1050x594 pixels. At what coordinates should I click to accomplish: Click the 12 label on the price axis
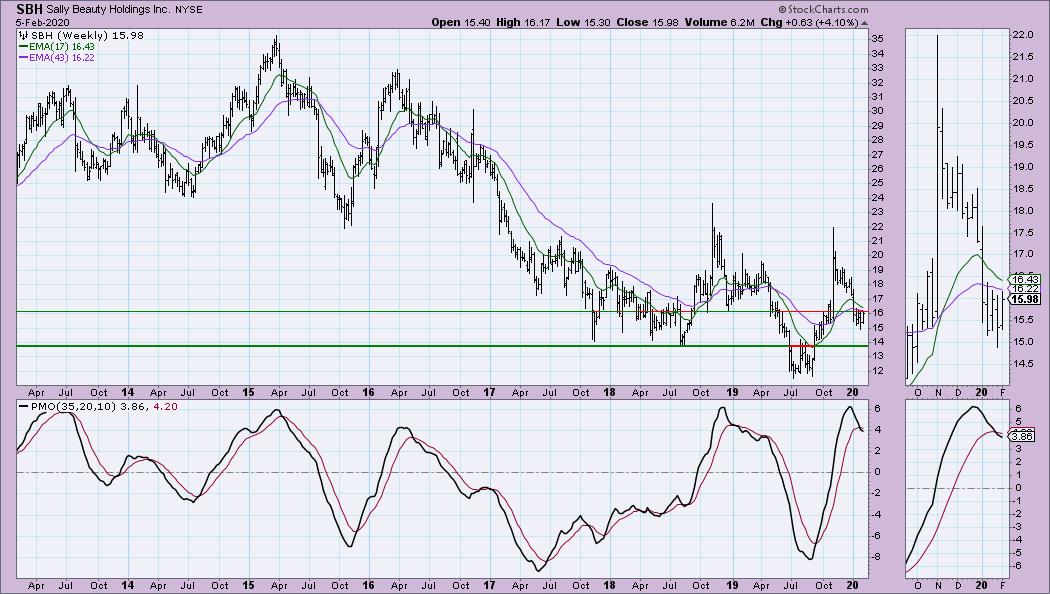877,370
